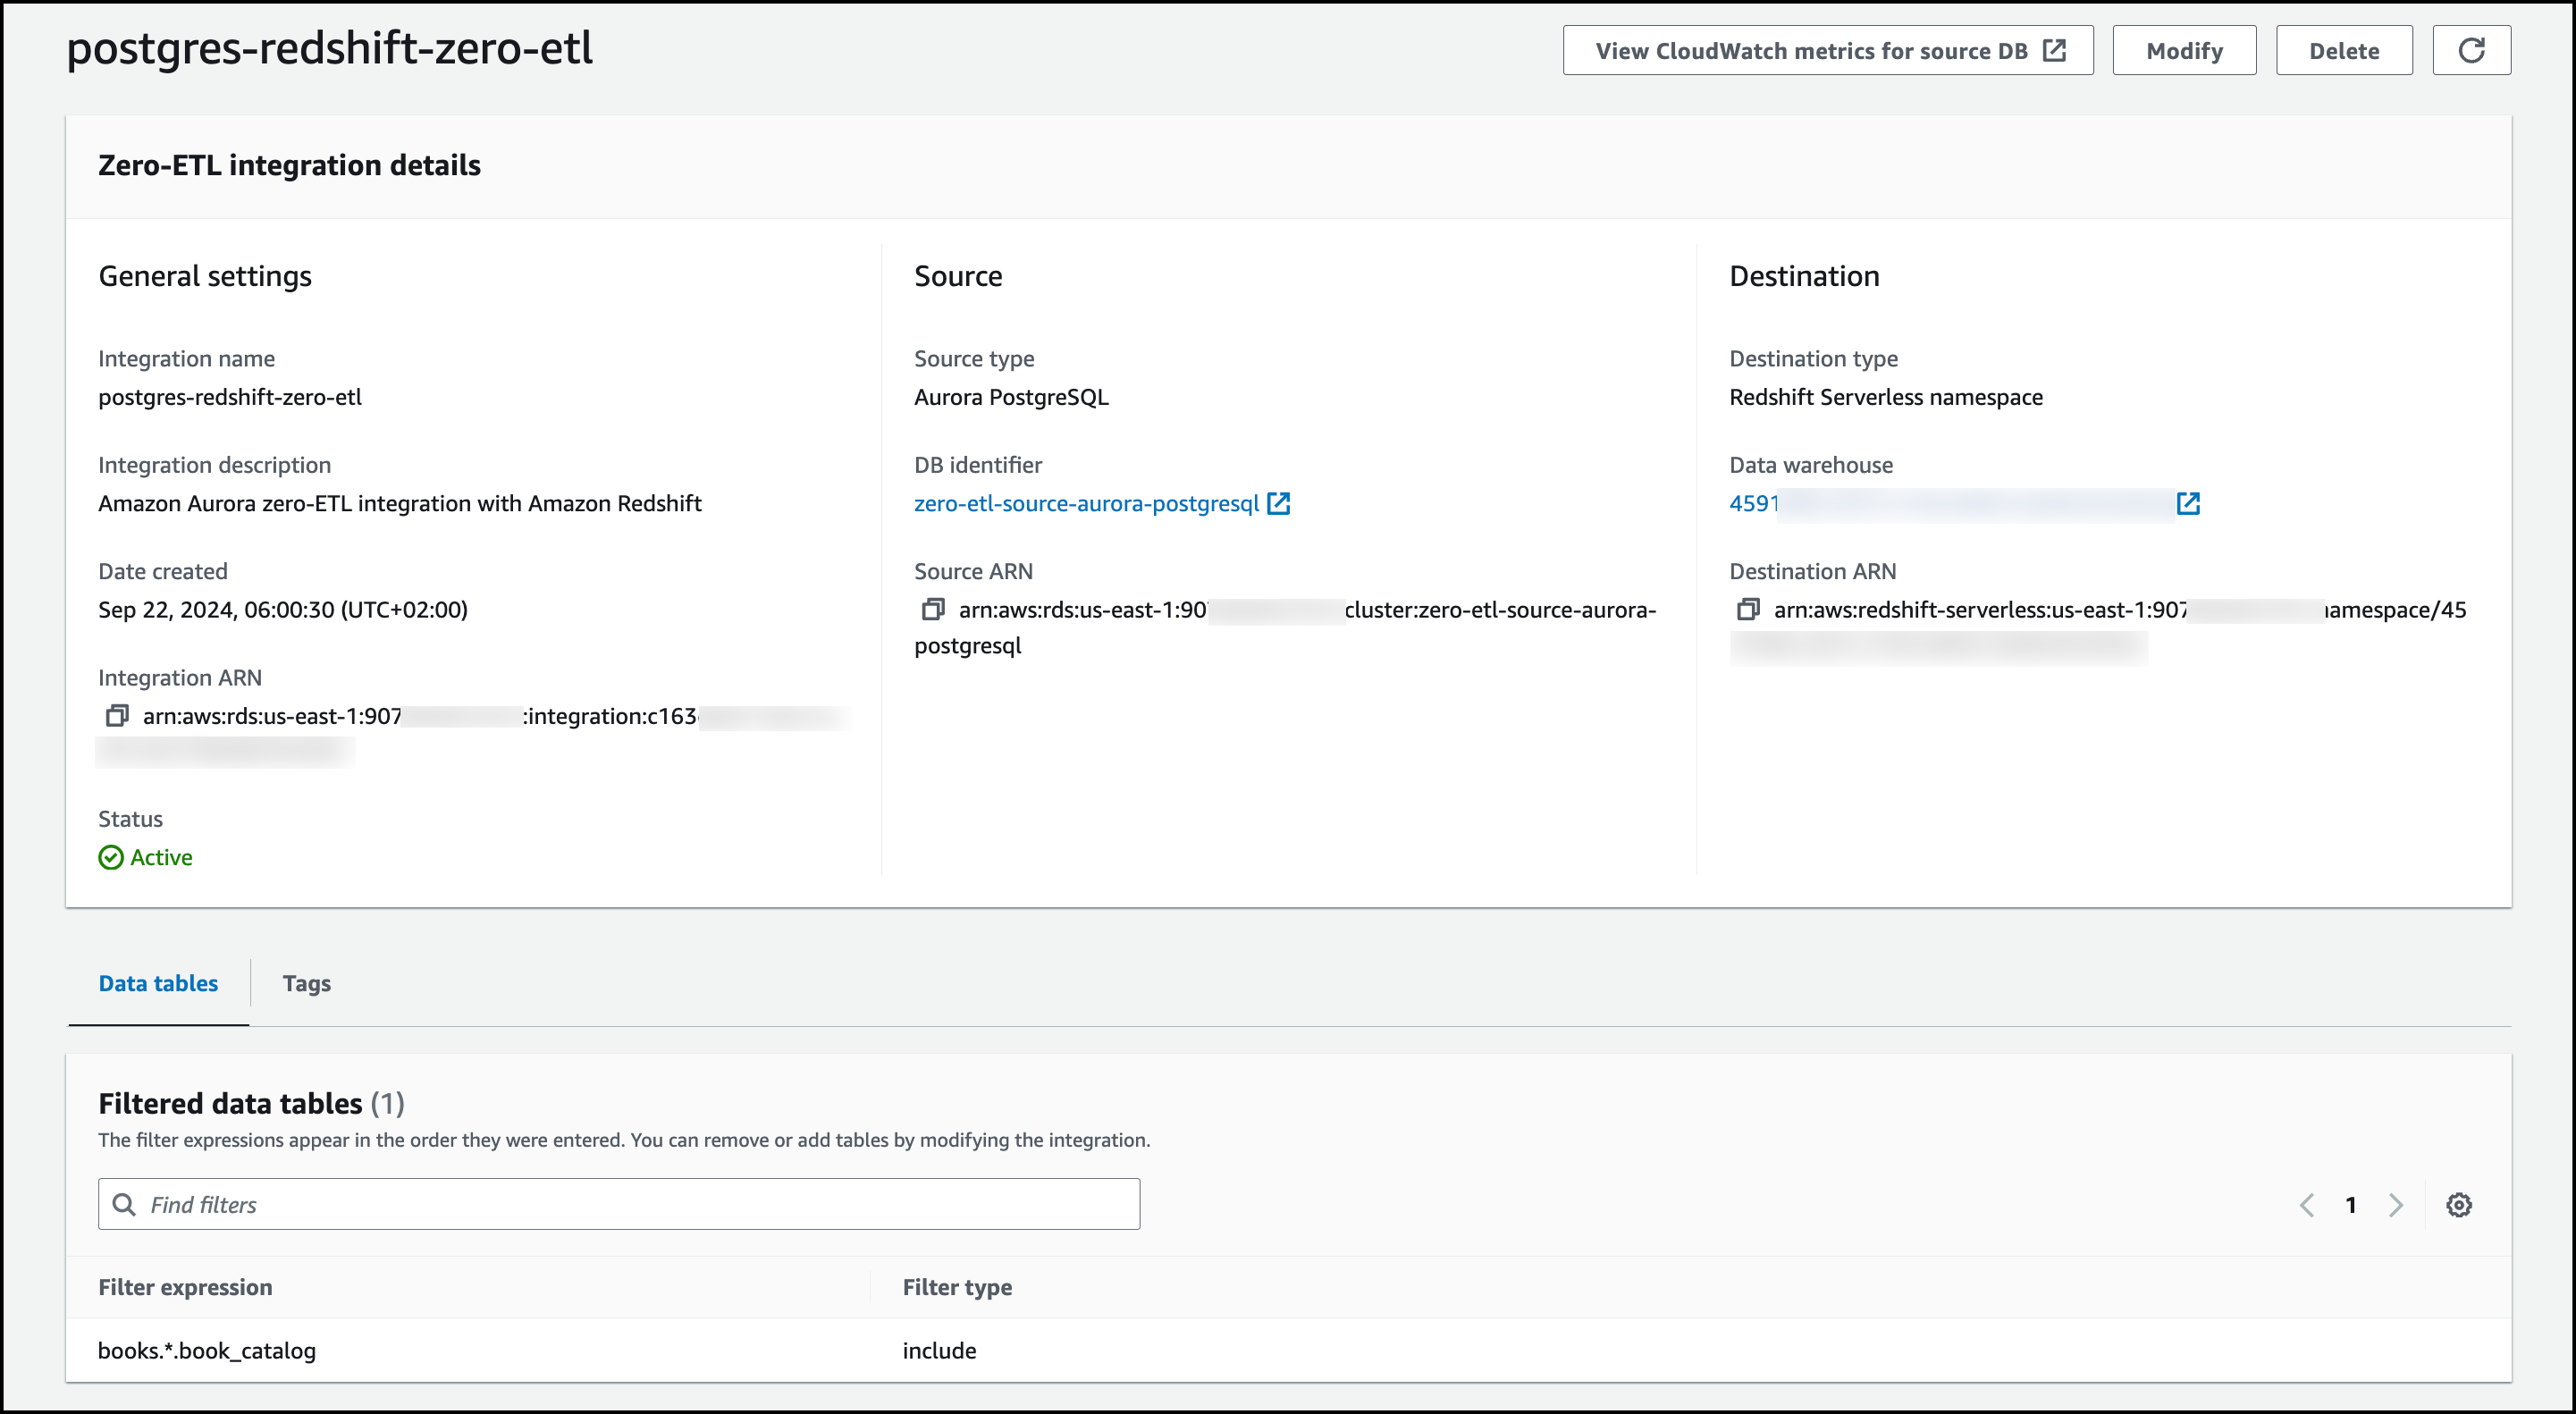The height and width of the screenshot is (1414, 2576).
Task: View CloudWatch metrics for source DB
Action: pyautogui.click(x=1827, y=51)
